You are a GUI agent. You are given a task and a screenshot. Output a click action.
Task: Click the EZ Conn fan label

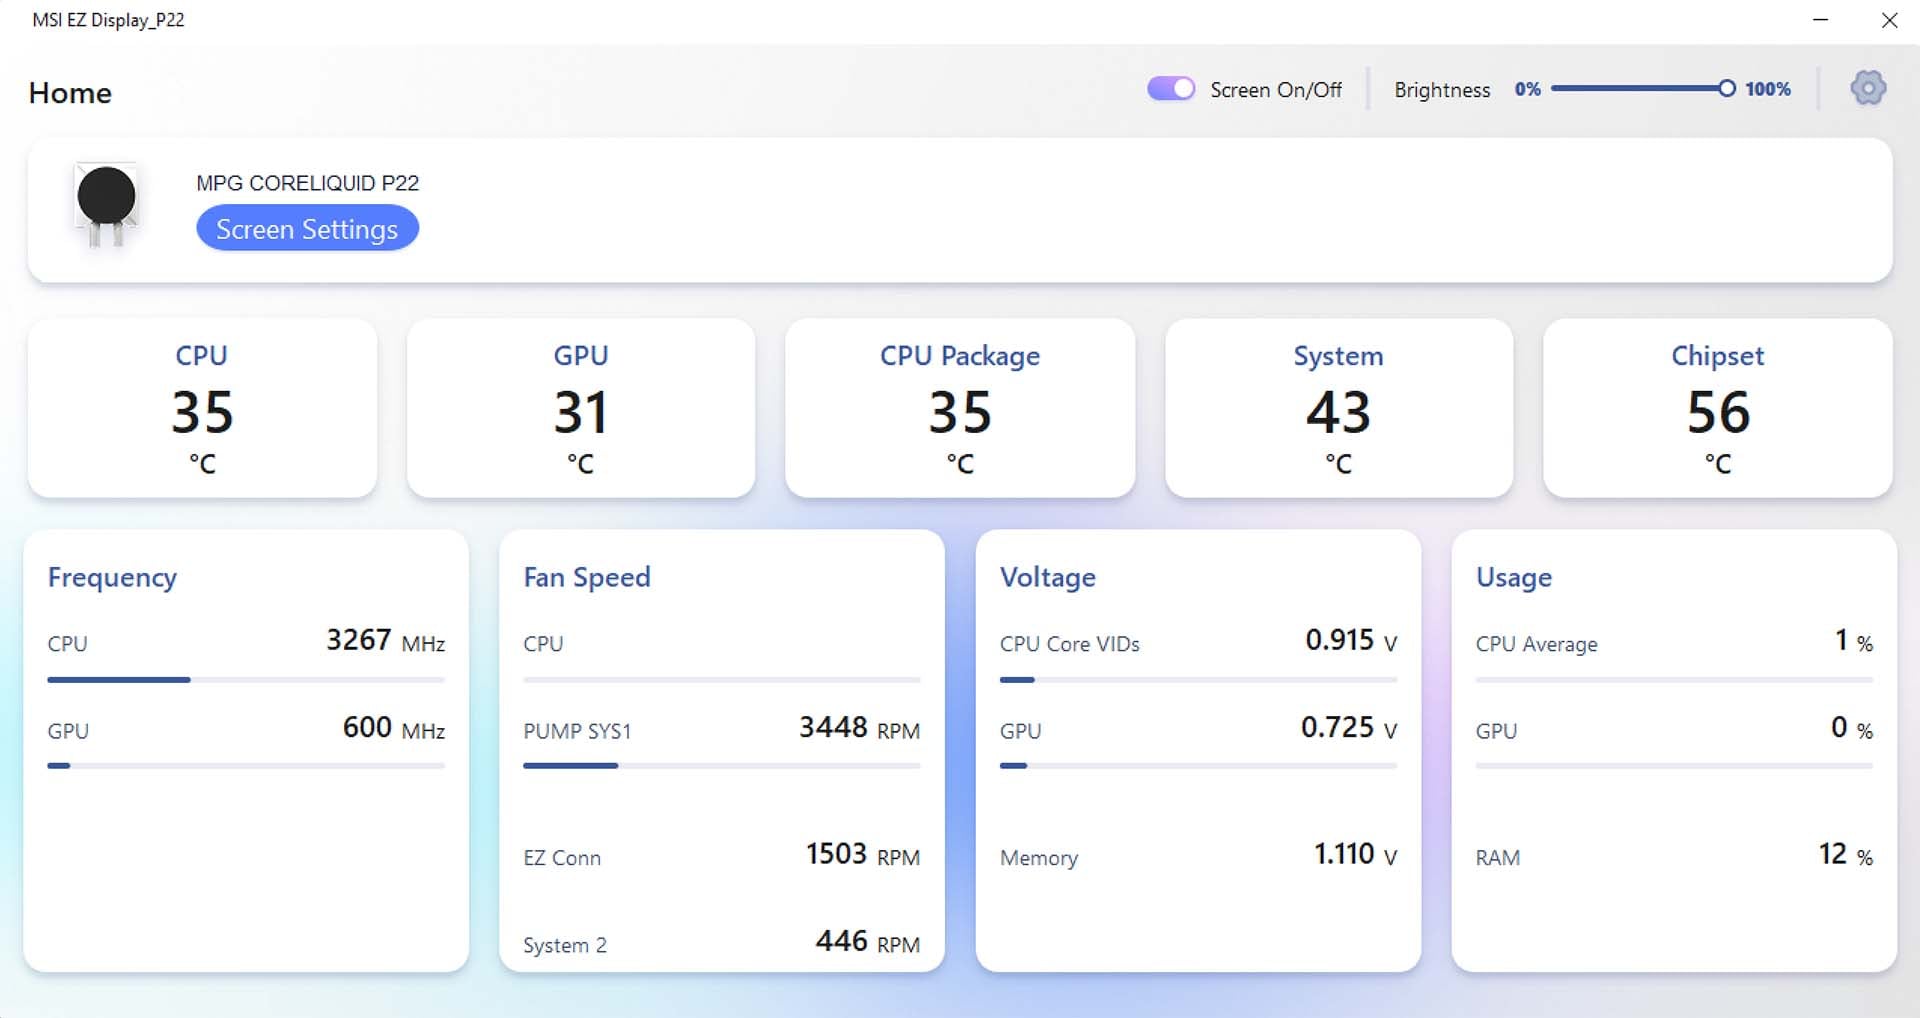[562, 858]
